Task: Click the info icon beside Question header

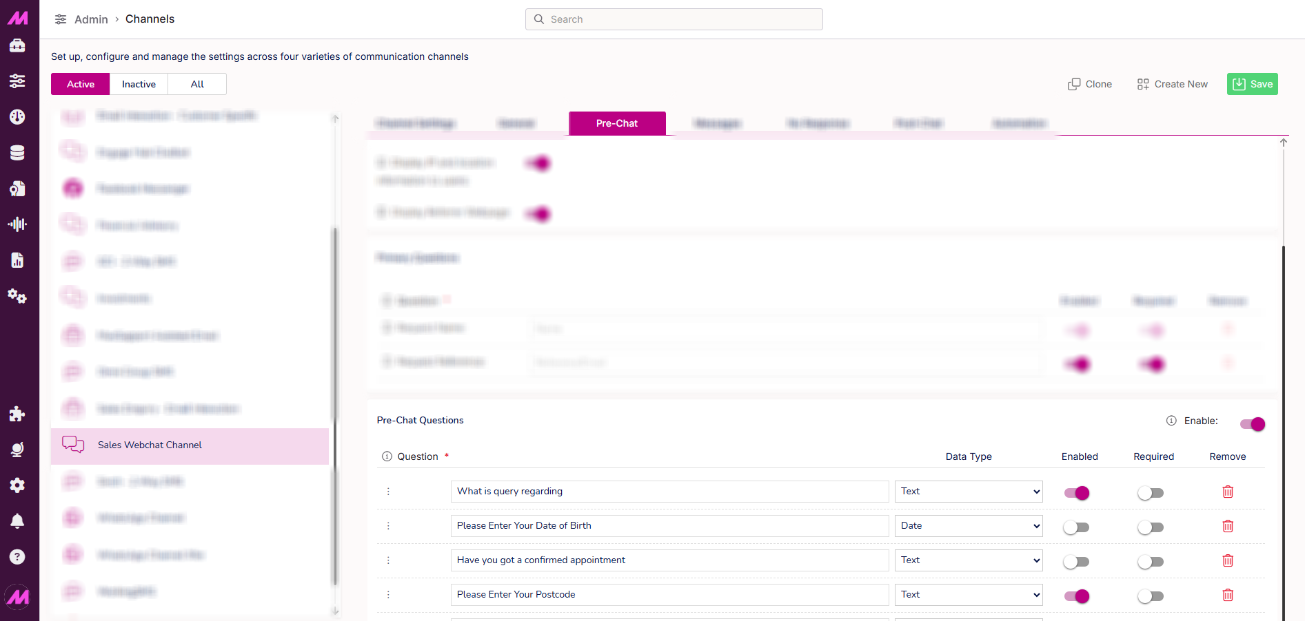Action: pyautogui.click(x=387, y=457)
